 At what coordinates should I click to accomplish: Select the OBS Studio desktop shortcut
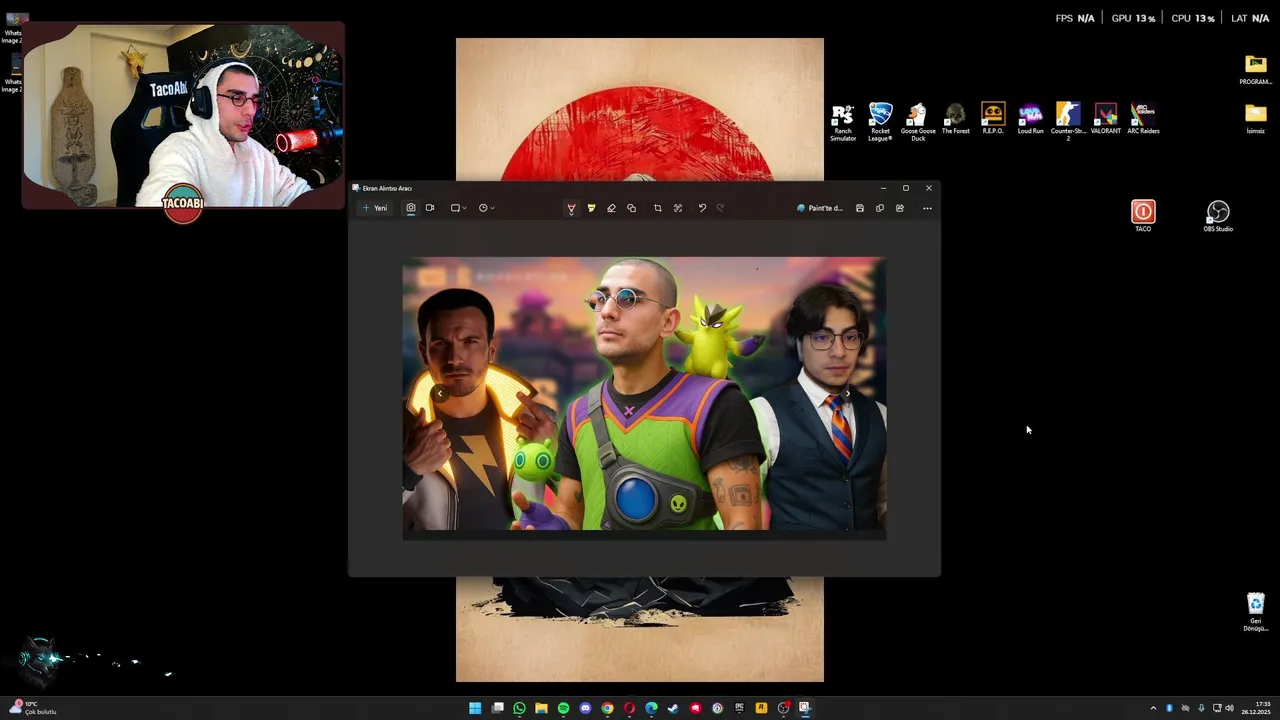point(1218,216)
